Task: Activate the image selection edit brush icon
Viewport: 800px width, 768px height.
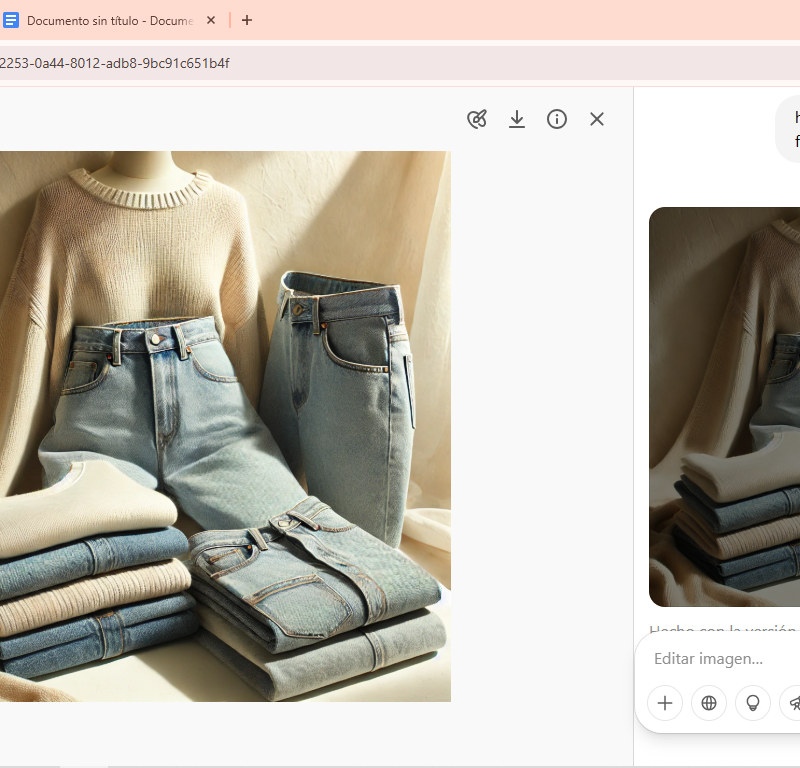Action: (x=477, y=119)
